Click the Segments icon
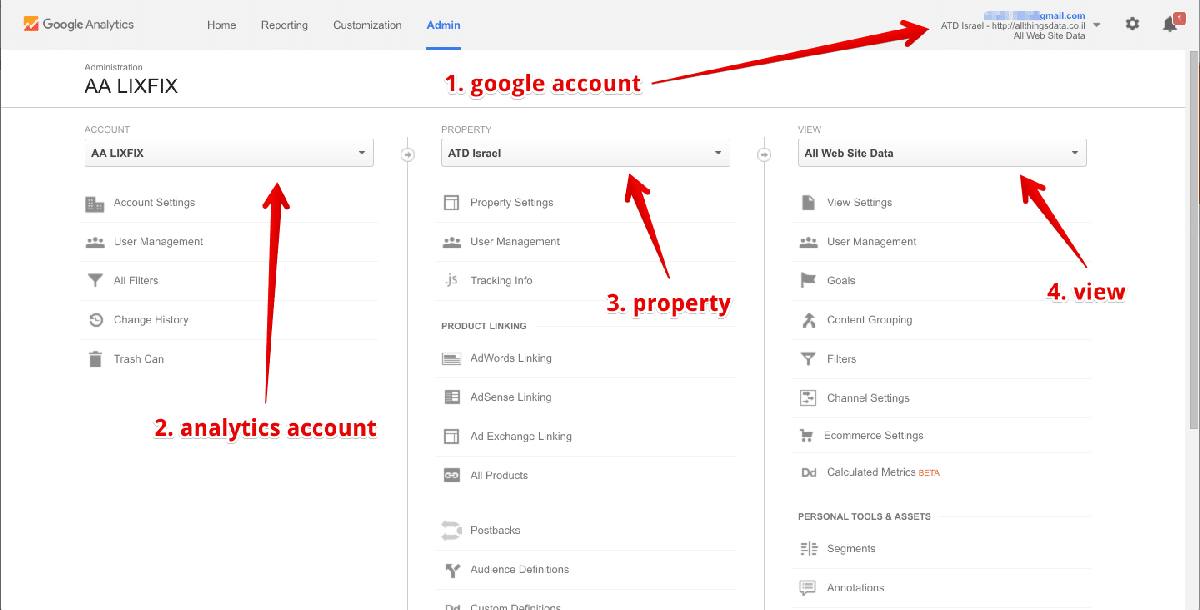The image size is (1200, 610). [808, 549]
